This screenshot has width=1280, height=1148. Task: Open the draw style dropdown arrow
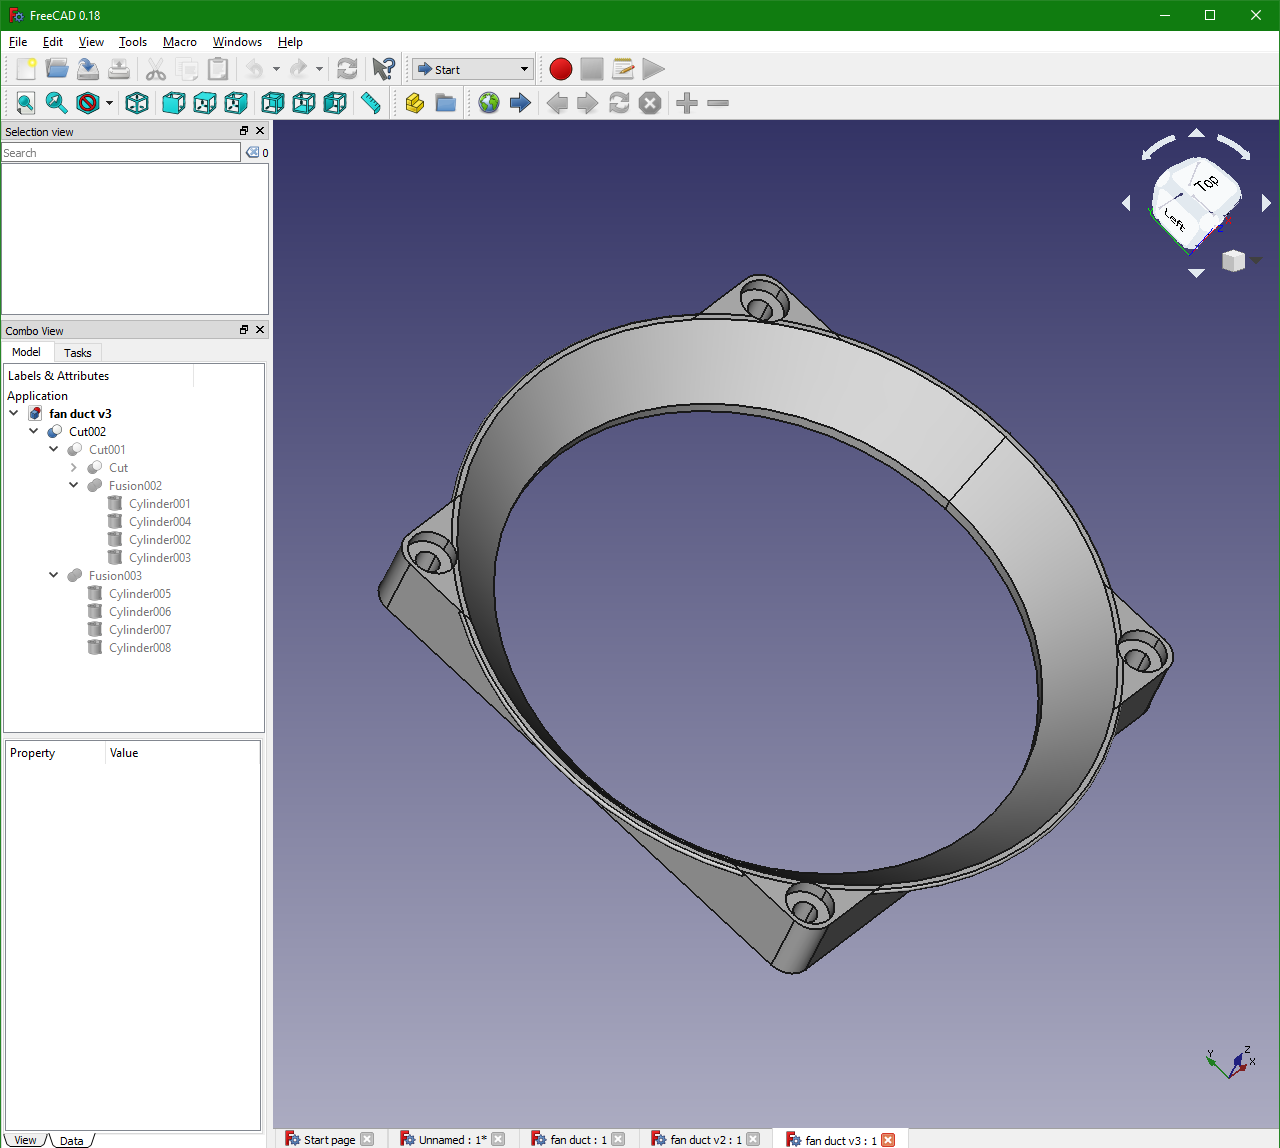tap(109, 104)
